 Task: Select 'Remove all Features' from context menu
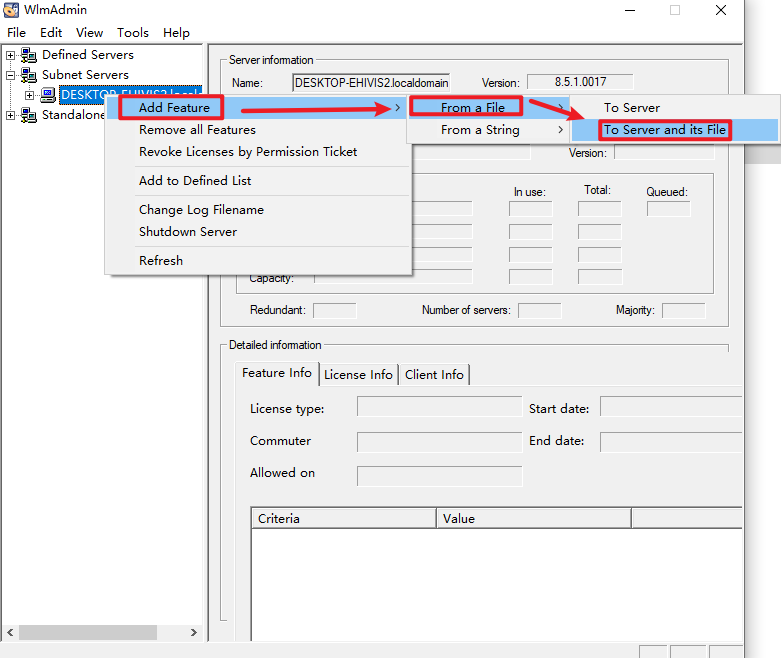pyautogui.click(x=197, y=130)
